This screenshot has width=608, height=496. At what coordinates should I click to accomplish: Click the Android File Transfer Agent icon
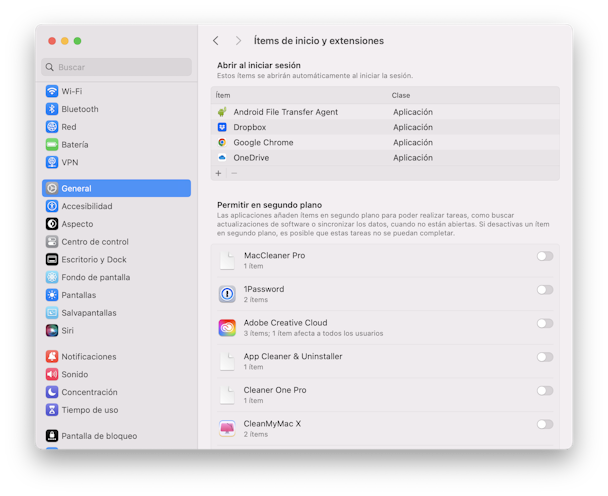point(222,112)
